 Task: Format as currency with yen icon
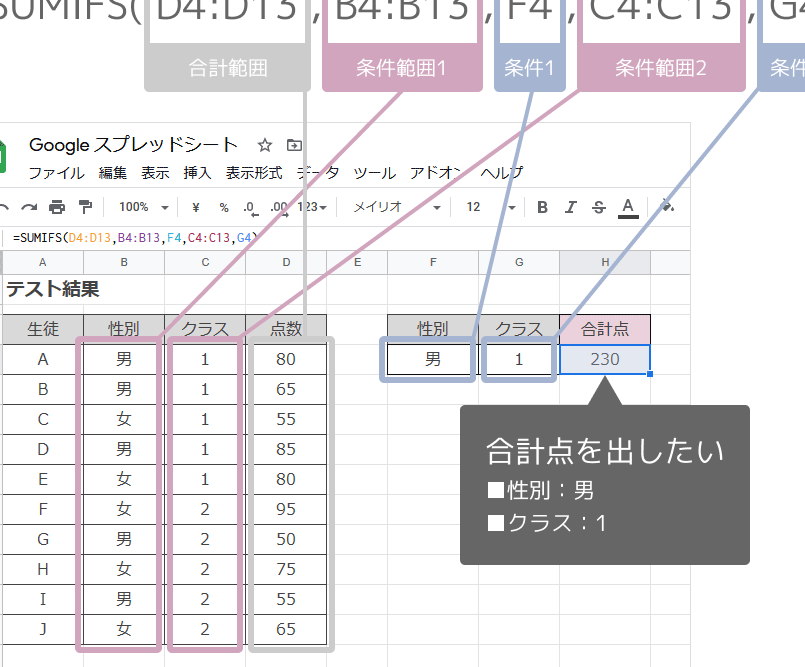(196, 207)
